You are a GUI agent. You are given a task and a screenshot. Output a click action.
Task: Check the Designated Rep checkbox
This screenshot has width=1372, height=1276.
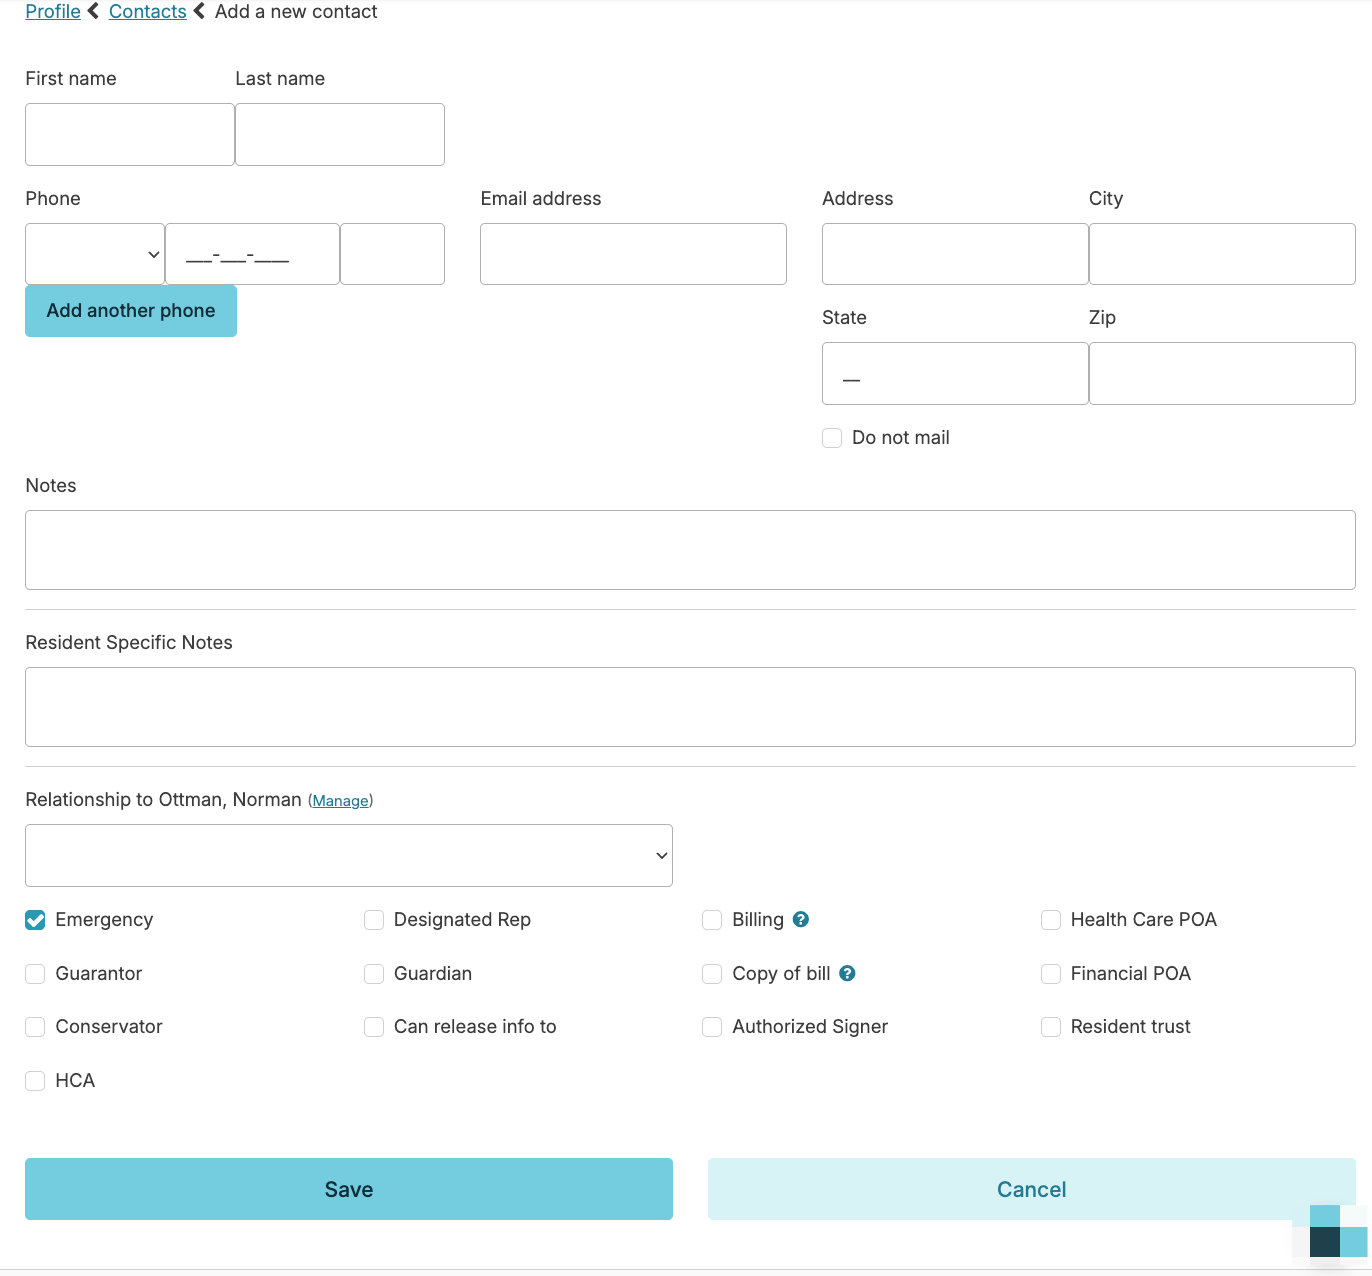click(x=374, y=920)
